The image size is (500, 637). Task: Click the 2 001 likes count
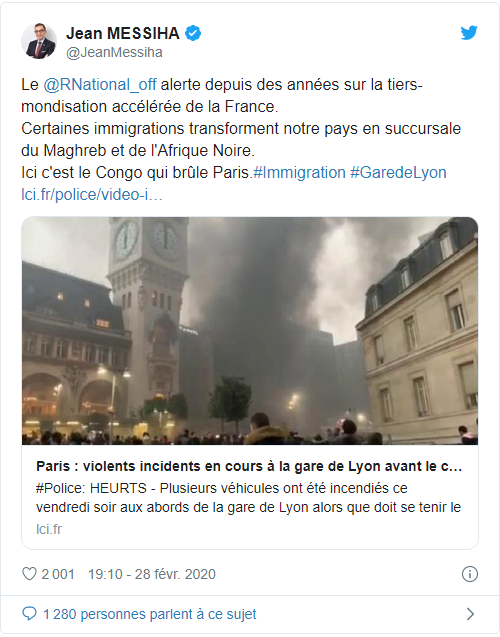pos(58,574)
